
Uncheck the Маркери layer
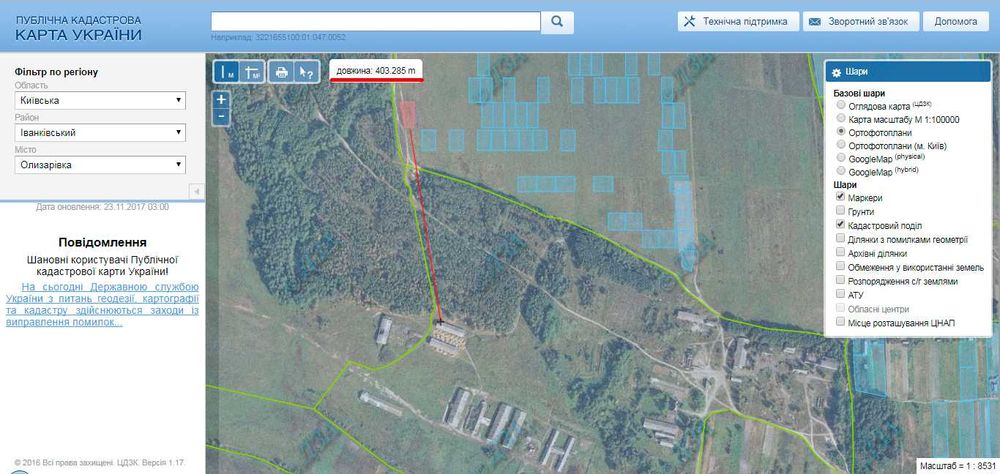[x=841, y=198]
